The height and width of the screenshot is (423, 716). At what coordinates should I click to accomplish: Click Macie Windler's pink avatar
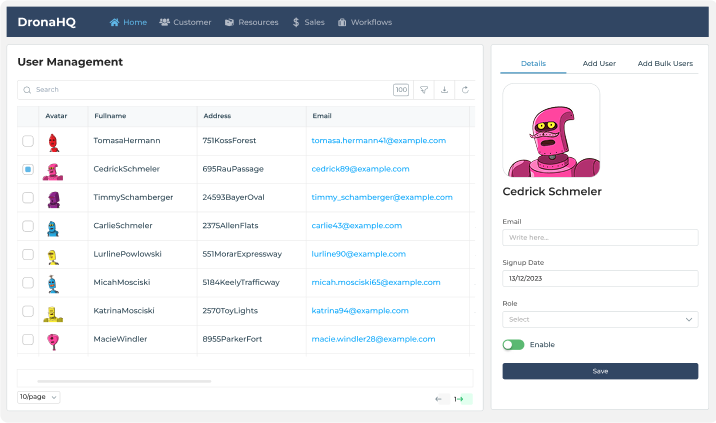click(53, 341)
